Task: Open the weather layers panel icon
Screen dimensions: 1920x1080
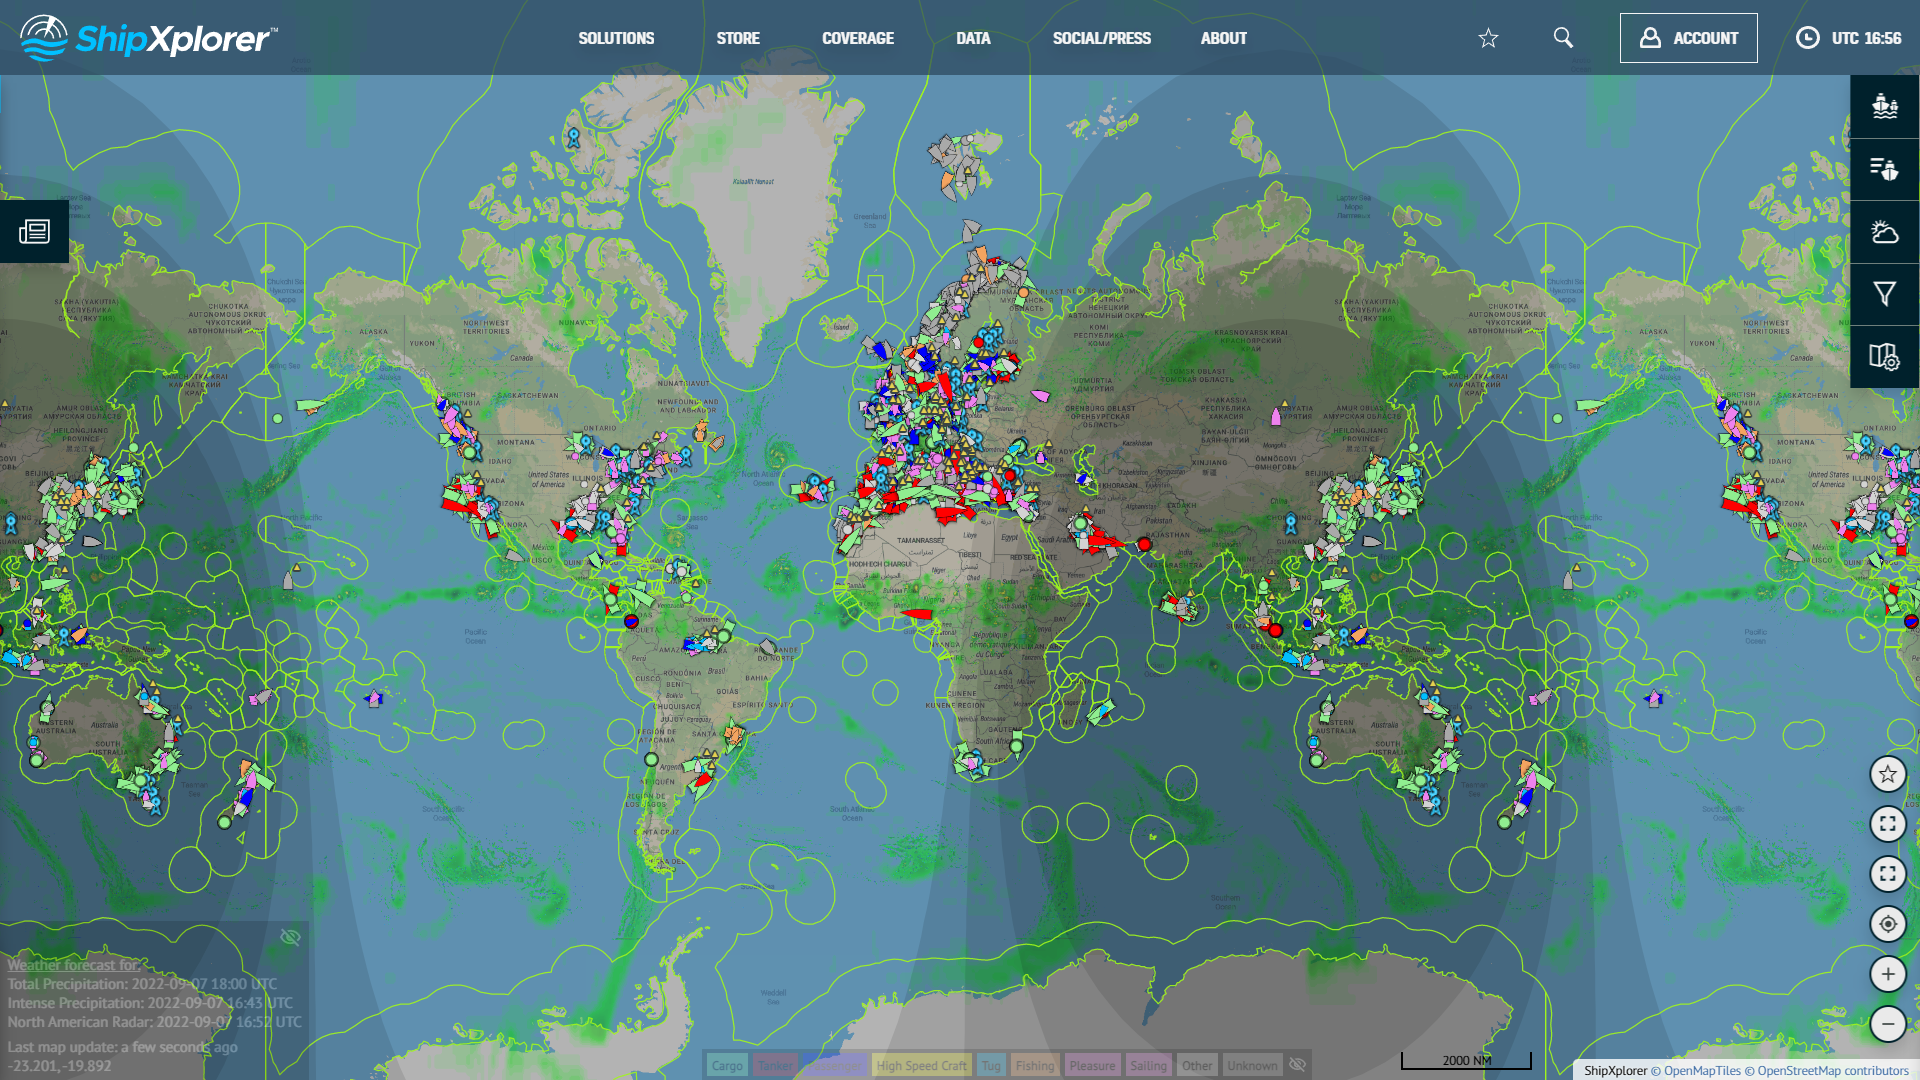Action: coord(1885,232)
